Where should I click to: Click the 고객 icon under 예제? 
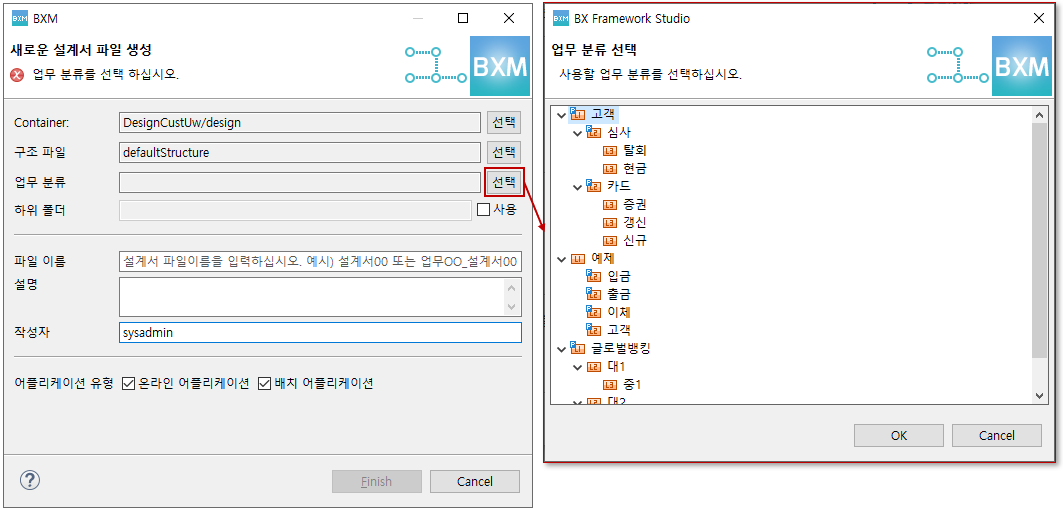(594, 330)
